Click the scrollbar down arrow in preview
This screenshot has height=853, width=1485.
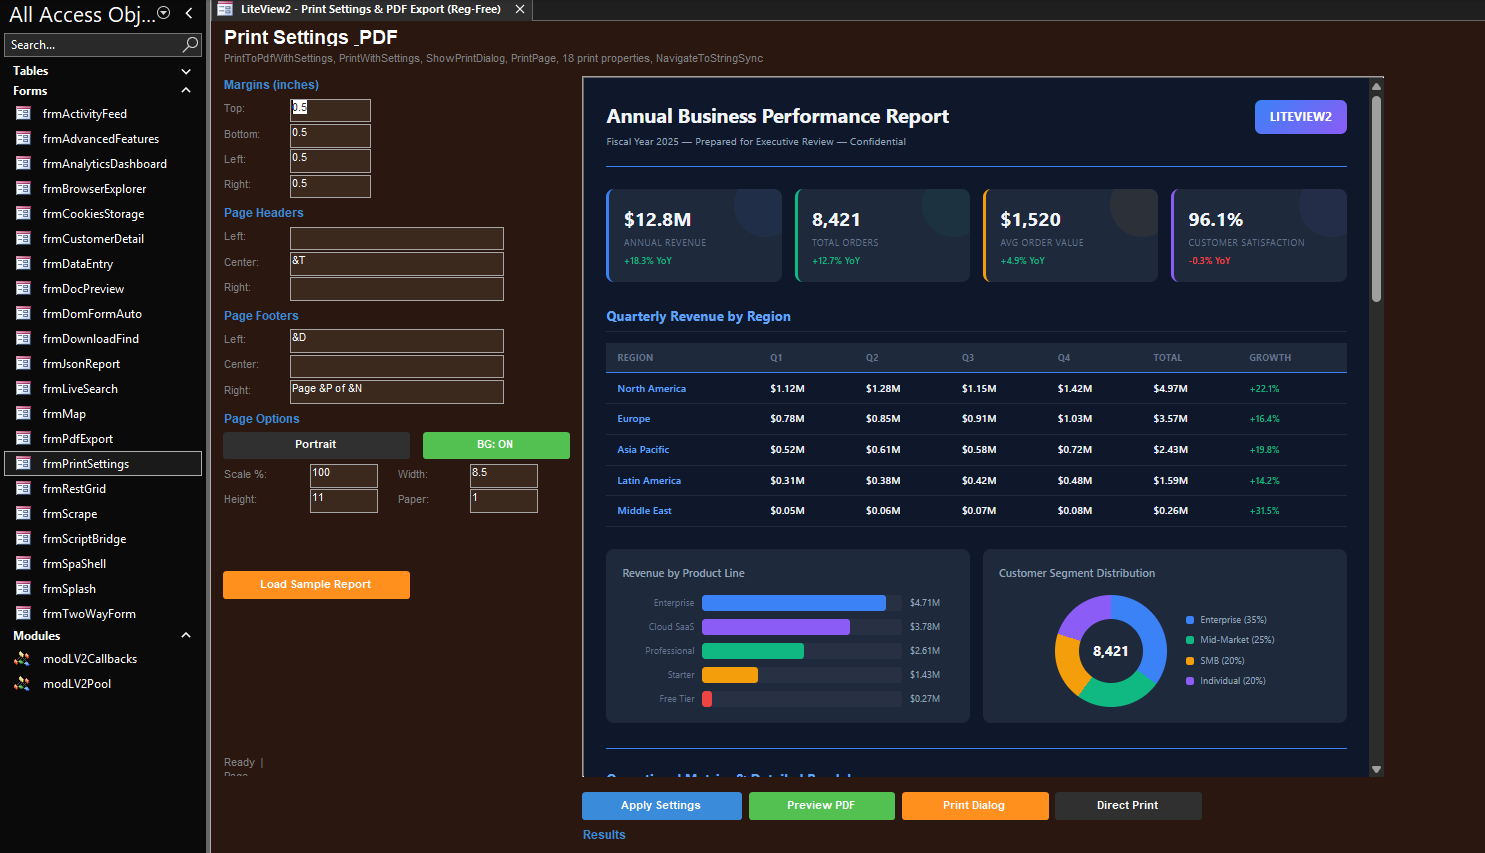[x=1376, y=769]
